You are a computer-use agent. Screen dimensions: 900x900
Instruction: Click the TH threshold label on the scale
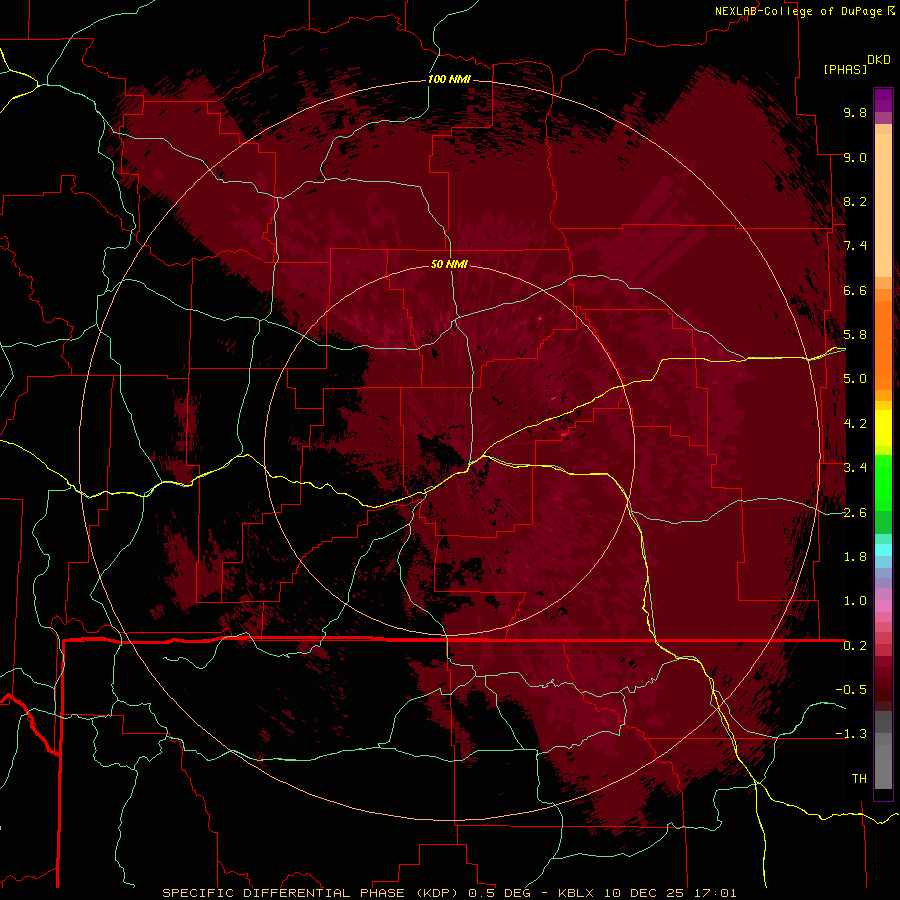(859, 779)
